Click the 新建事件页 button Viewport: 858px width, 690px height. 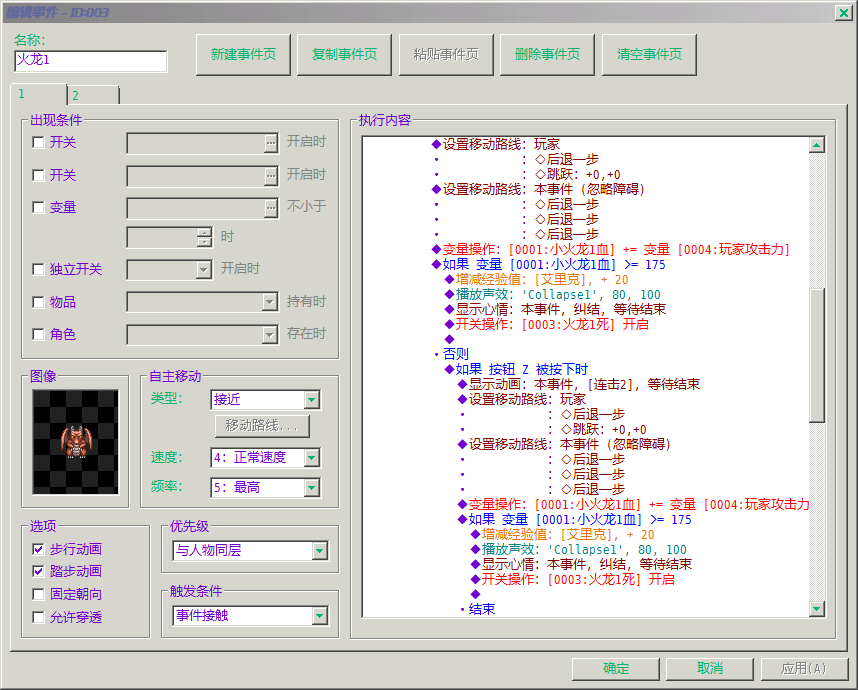click(243, 55)
